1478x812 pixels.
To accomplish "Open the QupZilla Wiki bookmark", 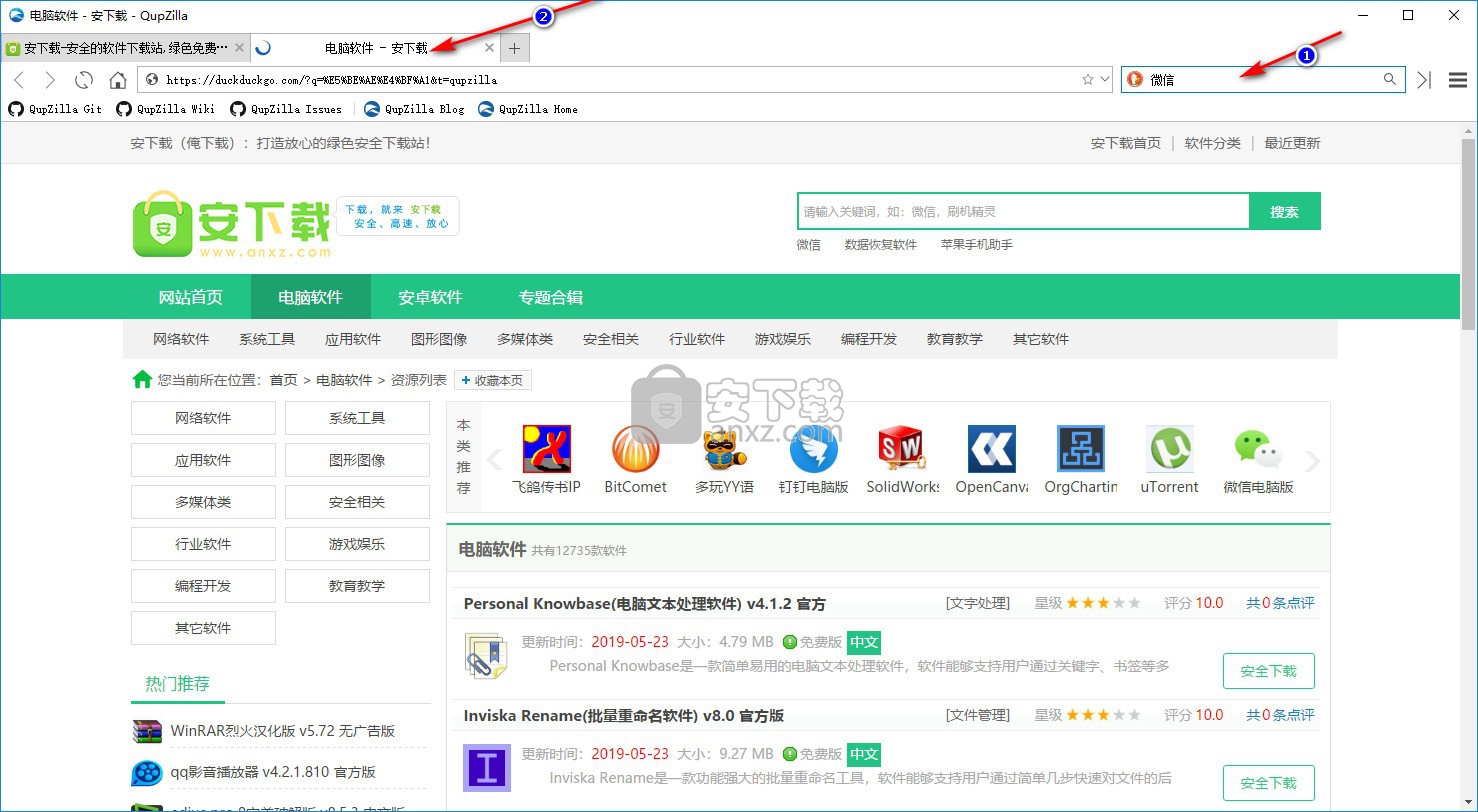I will 165,109.
